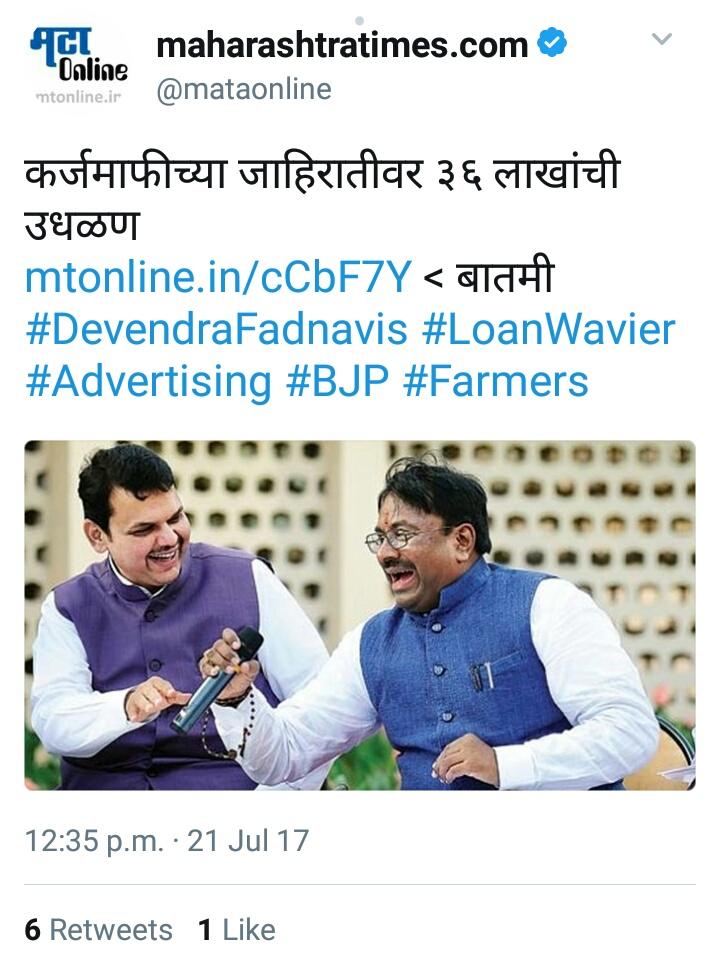View the attached photo of two men
This screenshot has height=953, width=720.
360,615
